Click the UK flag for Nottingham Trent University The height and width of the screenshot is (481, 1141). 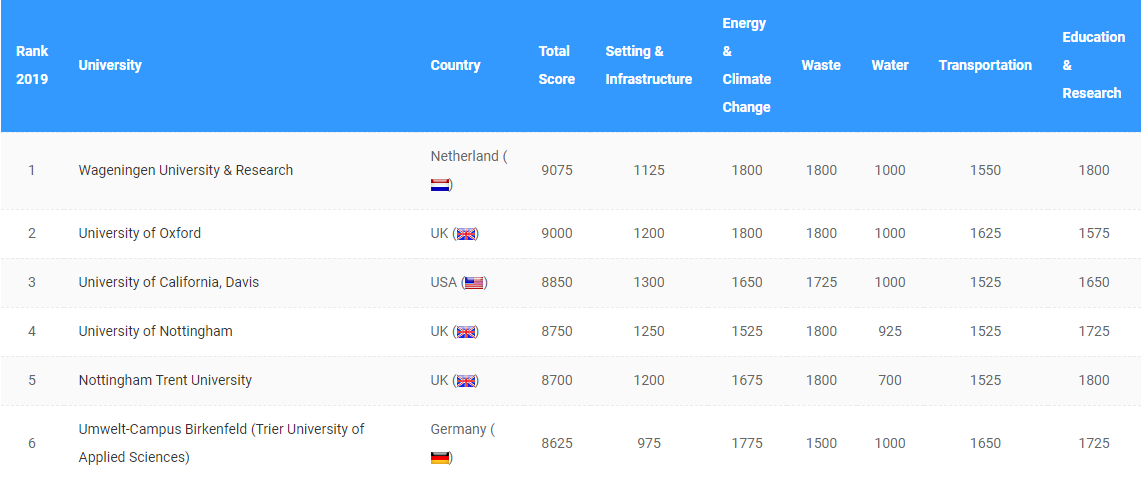click(x=466, y=381)
